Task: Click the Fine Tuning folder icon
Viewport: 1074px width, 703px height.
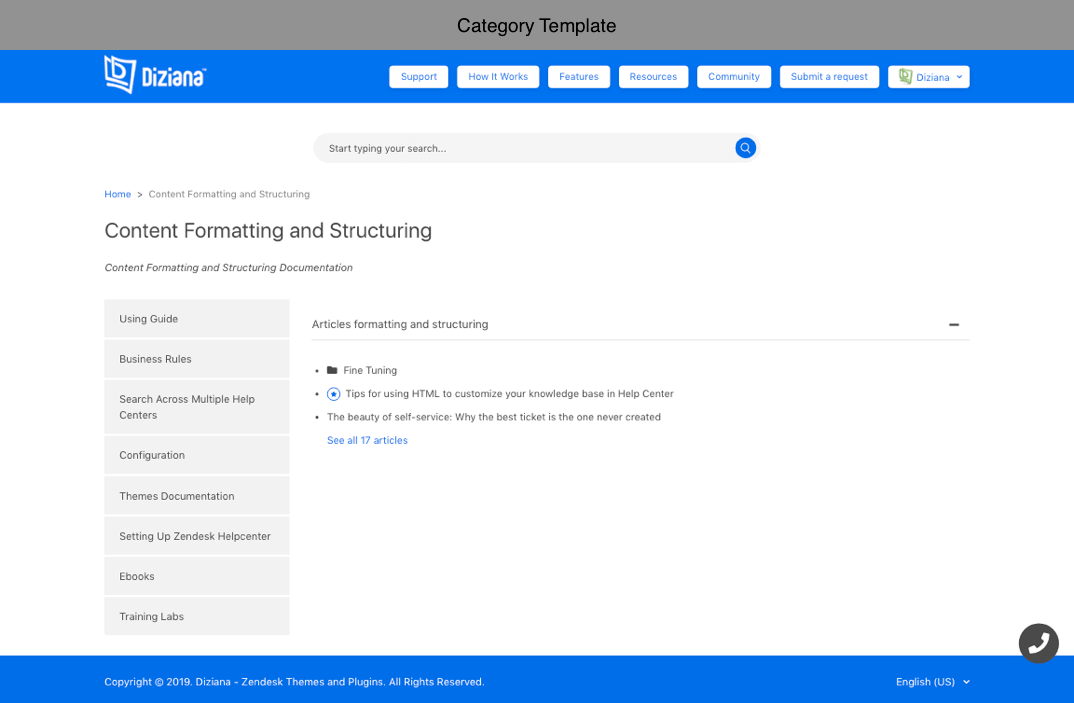Action: [x=332, y=370]
